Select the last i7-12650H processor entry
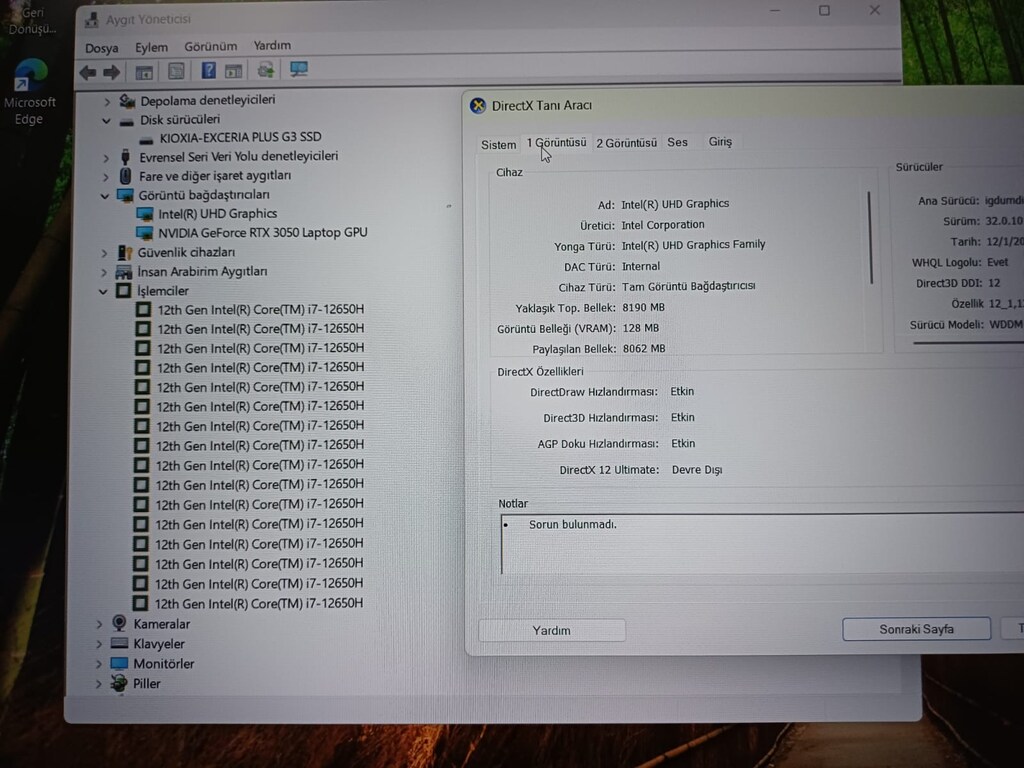The width and height of the screenshot is (1024, 768). [x=259, y=603]
